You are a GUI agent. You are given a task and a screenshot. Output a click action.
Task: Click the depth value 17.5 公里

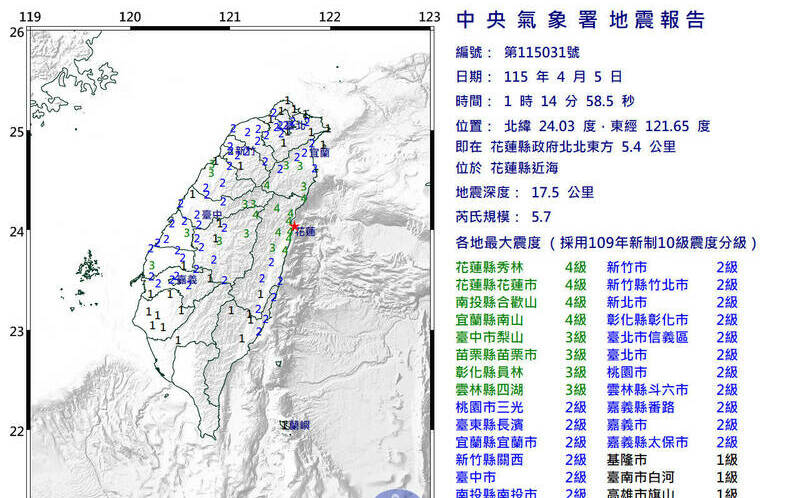[563, 192]
